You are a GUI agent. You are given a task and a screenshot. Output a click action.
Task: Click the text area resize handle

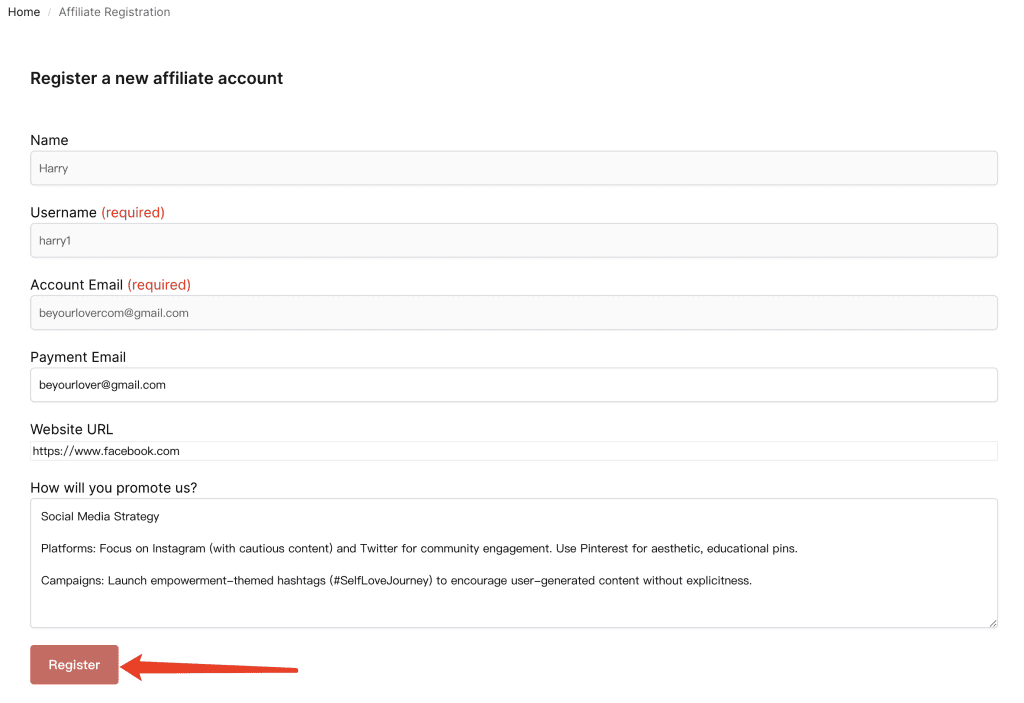pyautogui.click(x=992, y=623)
